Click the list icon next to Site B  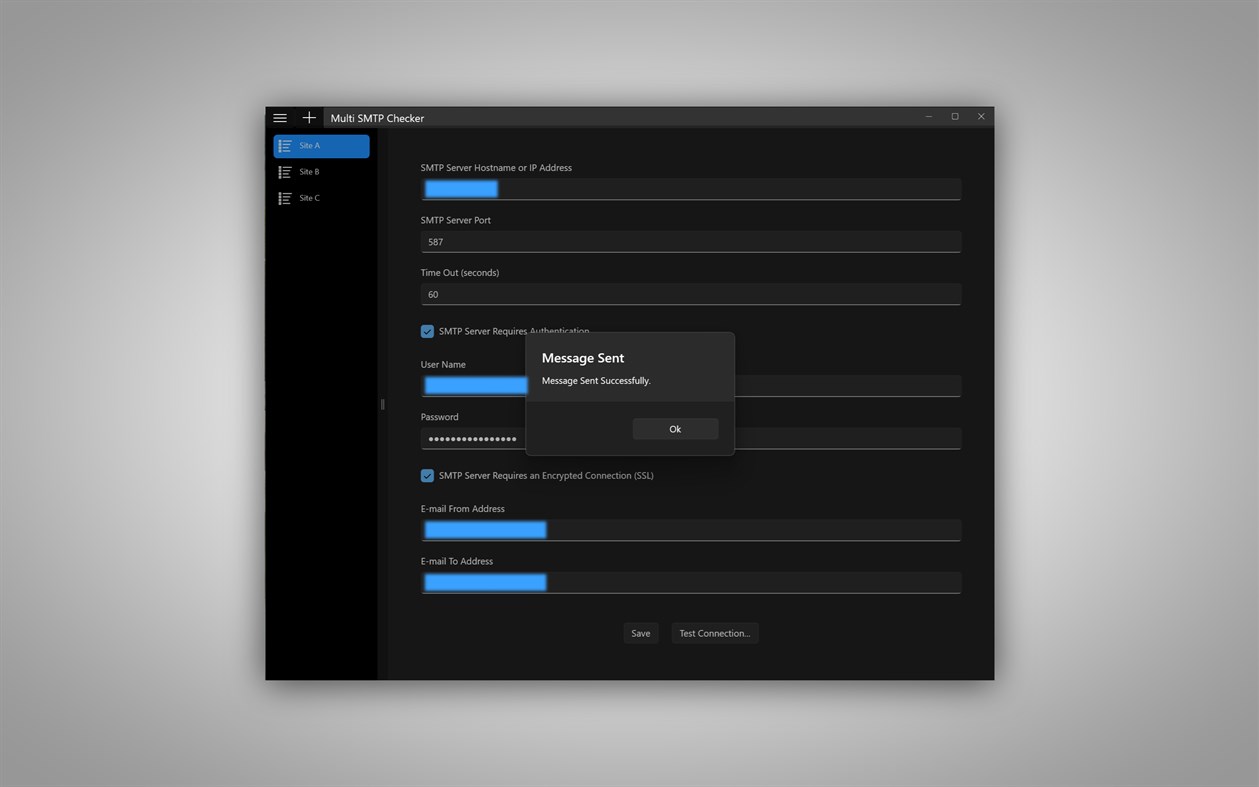coord(284,171)
